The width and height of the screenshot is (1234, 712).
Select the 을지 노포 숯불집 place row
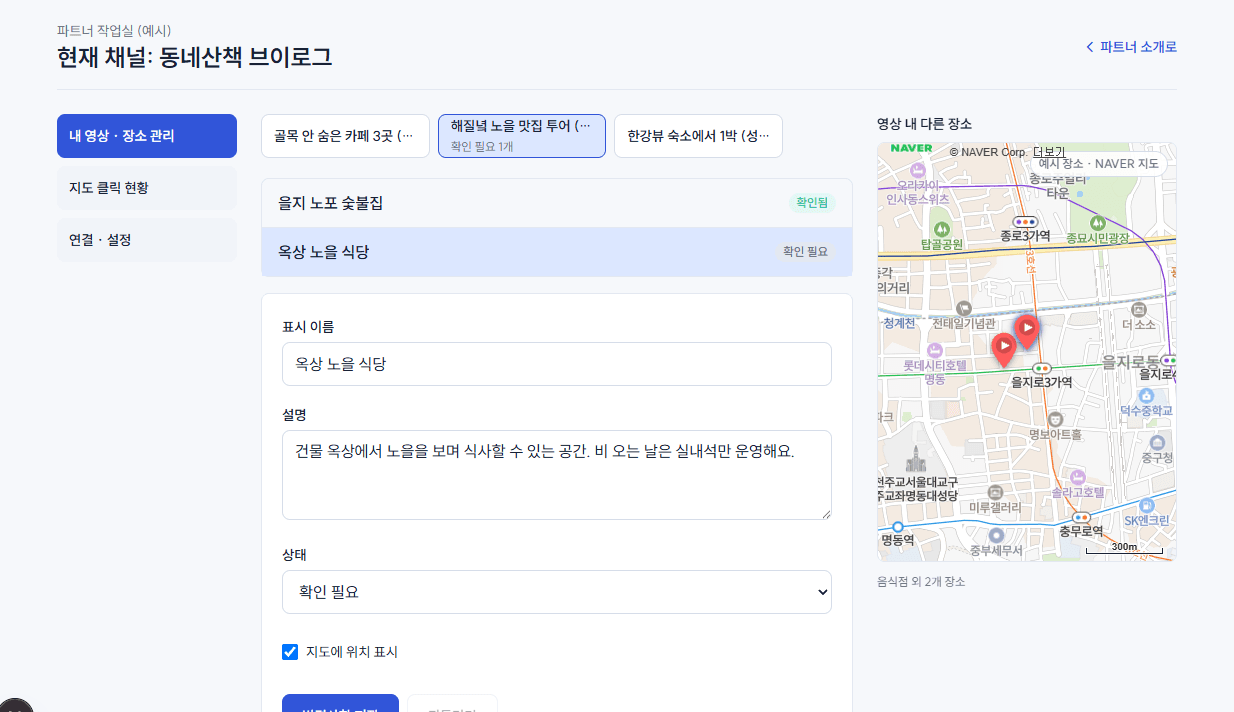(x=557, y=203)
